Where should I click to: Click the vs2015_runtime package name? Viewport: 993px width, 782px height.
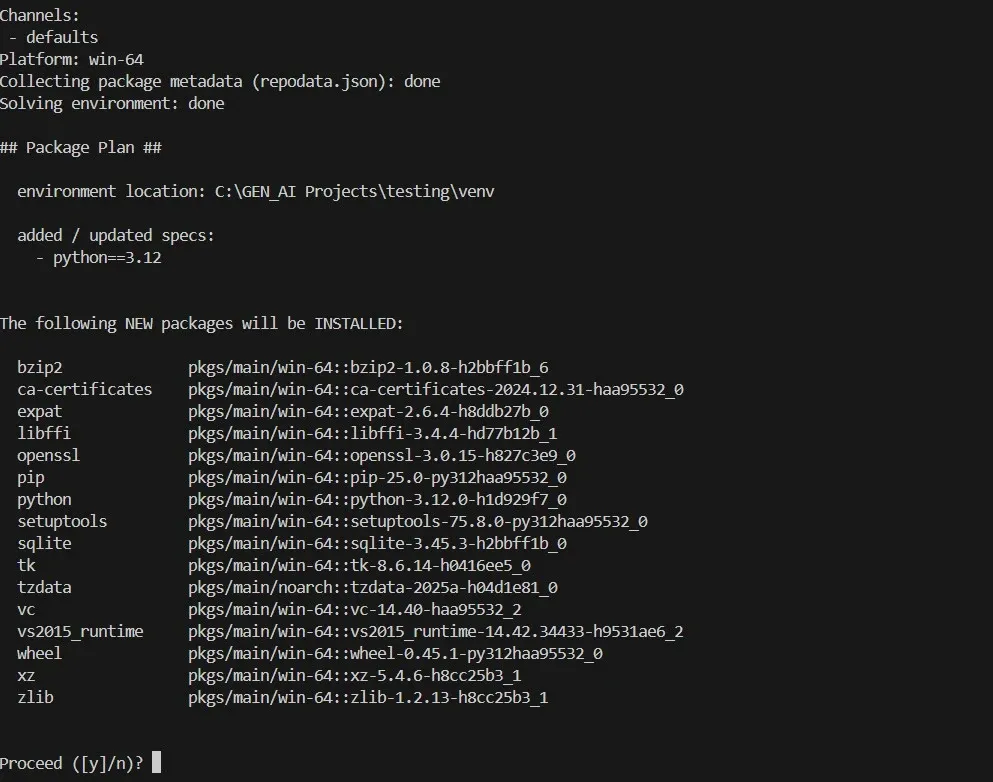point(80,631)
